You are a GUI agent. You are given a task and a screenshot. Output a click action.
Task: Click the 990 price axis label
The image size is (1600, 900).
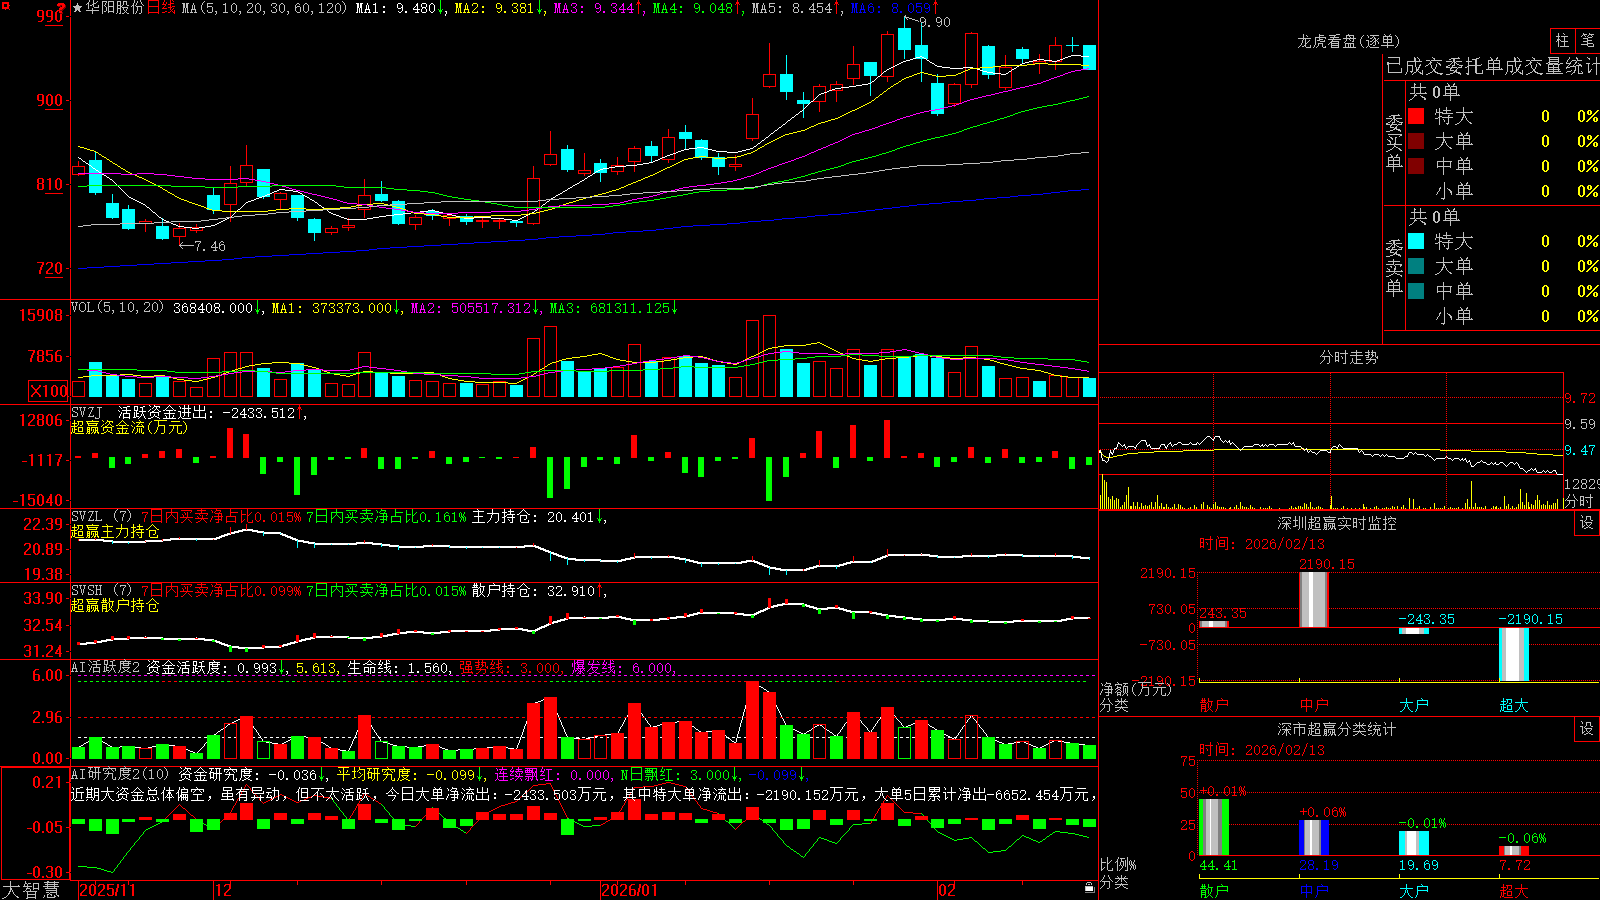49,16
